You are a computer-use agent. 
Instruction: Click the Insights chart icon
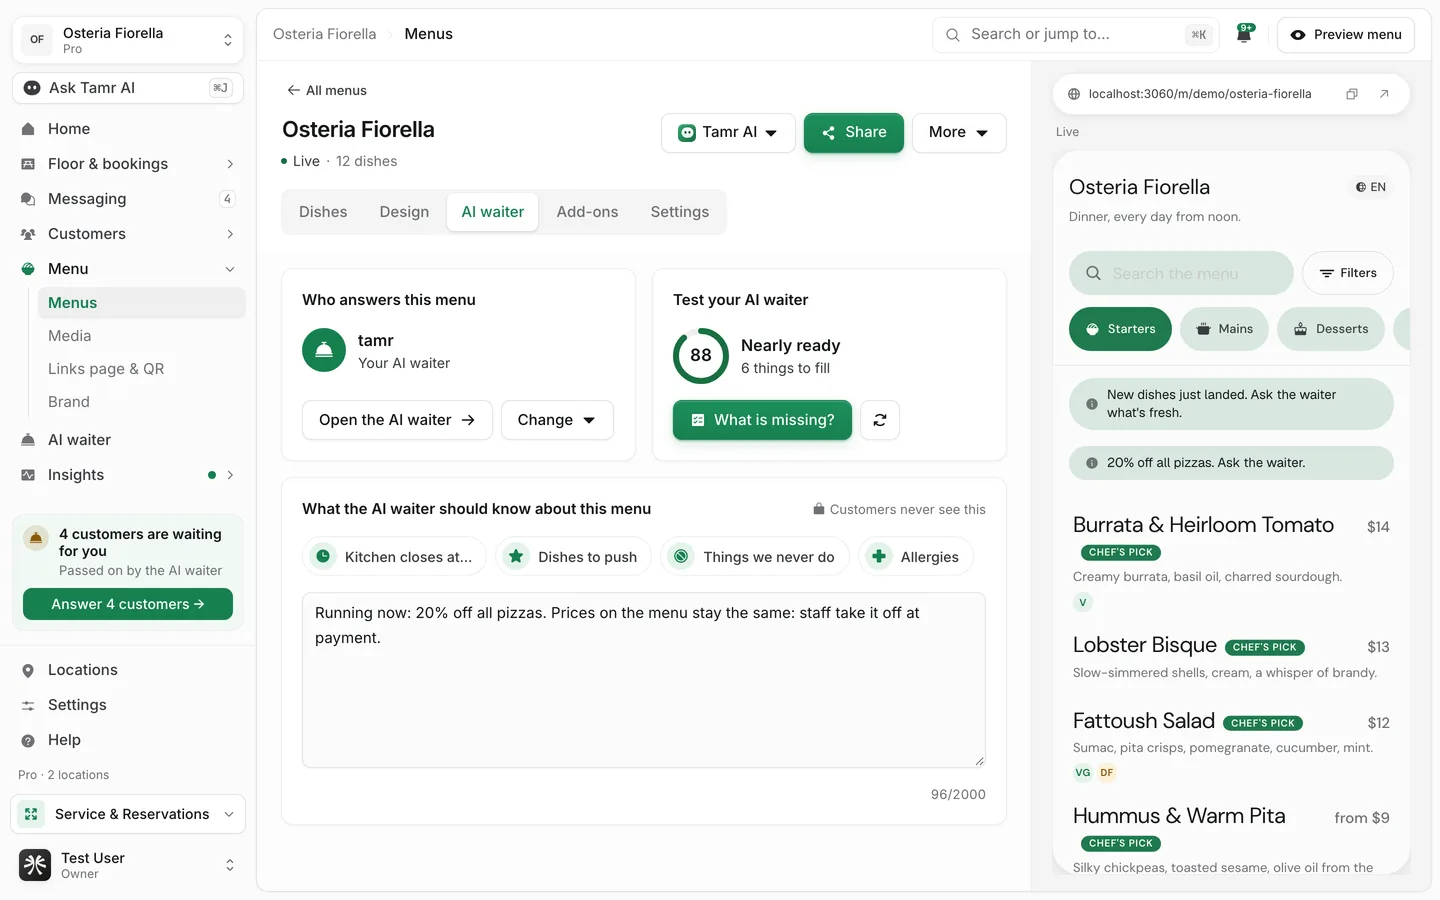click(x=28, y=475)
